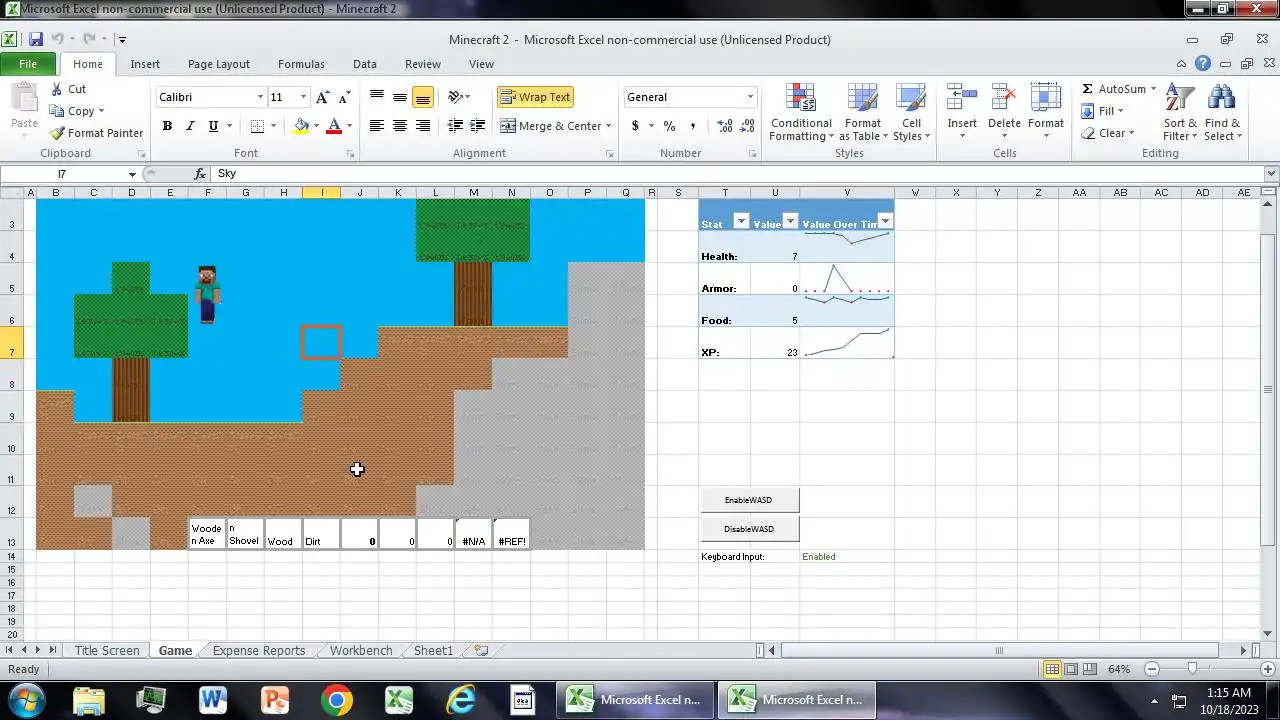Open Excel Help question mark icon
Image resolution: width=1280 pixels, height=720 pixels.
point(1203,64)
